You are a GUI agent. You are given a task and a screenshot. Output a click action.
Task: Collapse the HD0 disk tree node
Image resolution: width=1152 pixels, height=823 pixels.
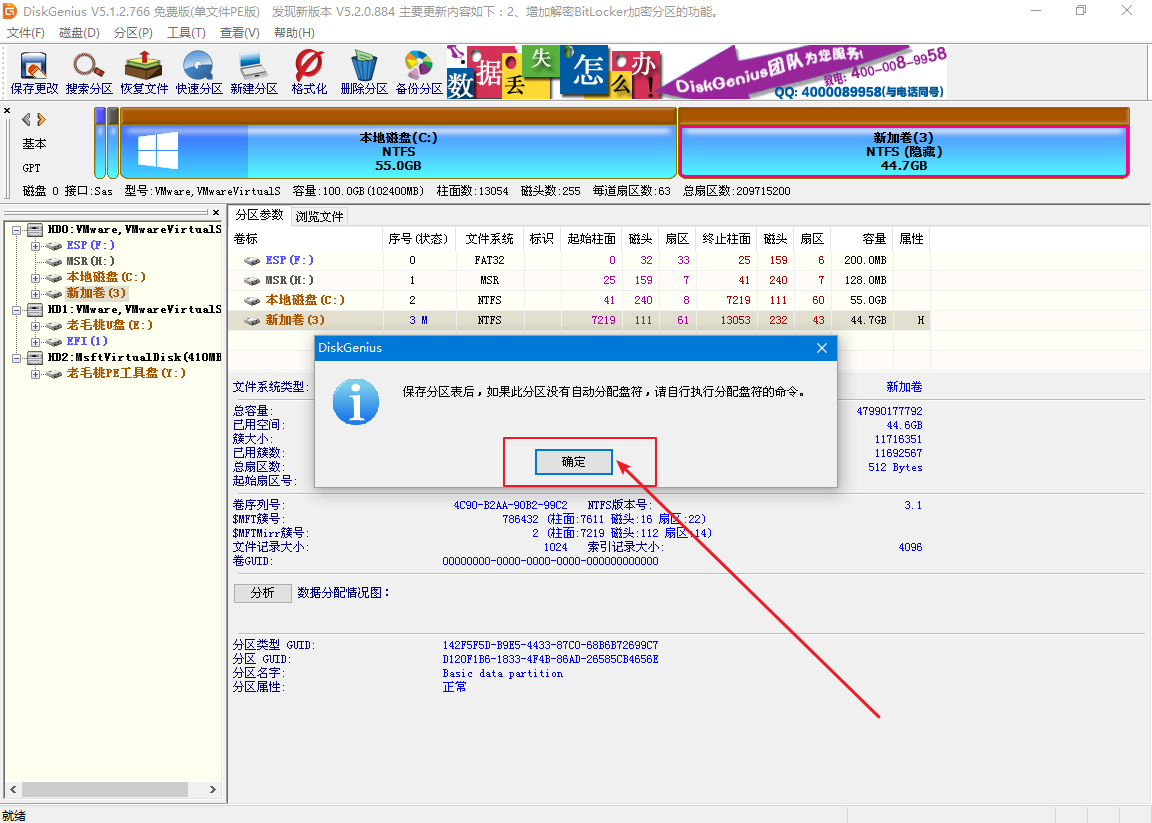pyautogui.click(x=16, y=230)
